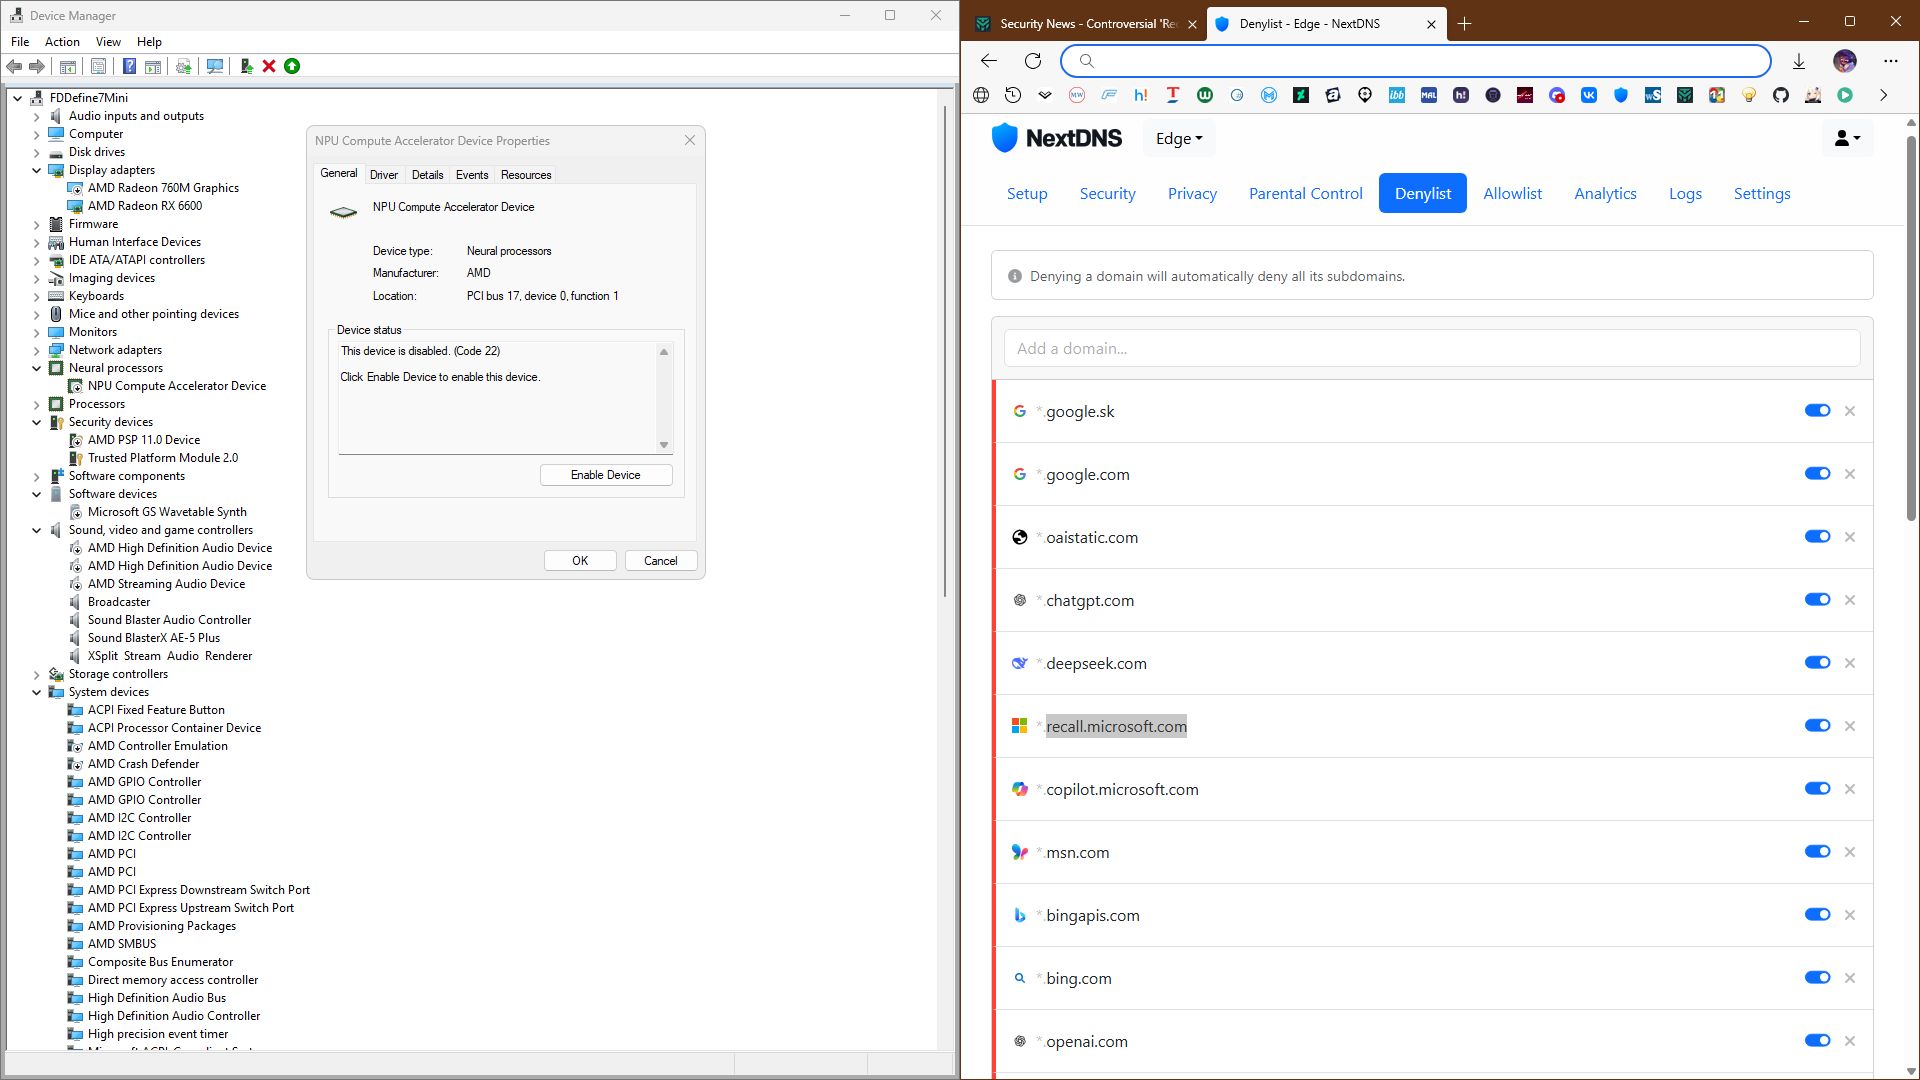Click the green arrow enable device icon
Viewport: 1920px width, 1080px height.
click(292, 66)
